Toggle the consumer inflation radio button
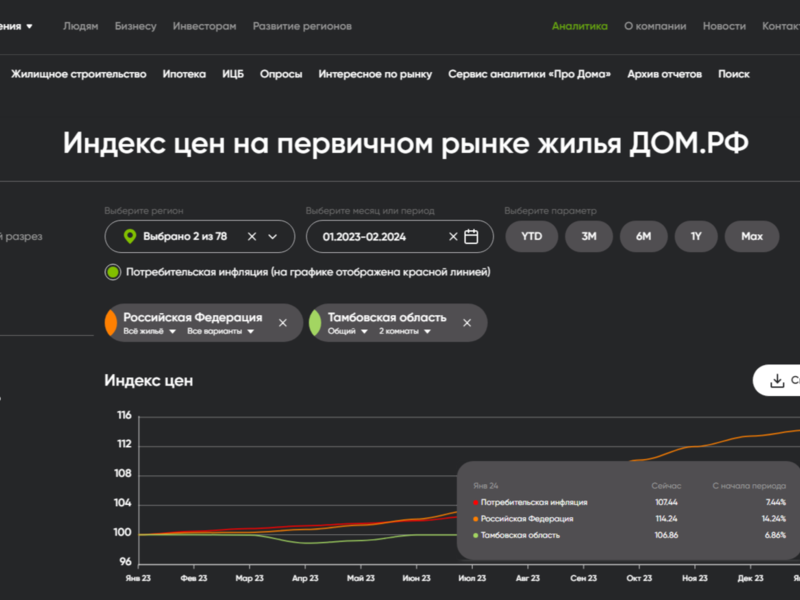The height and width of the screenshot is (600, 800). click(113, 272)
